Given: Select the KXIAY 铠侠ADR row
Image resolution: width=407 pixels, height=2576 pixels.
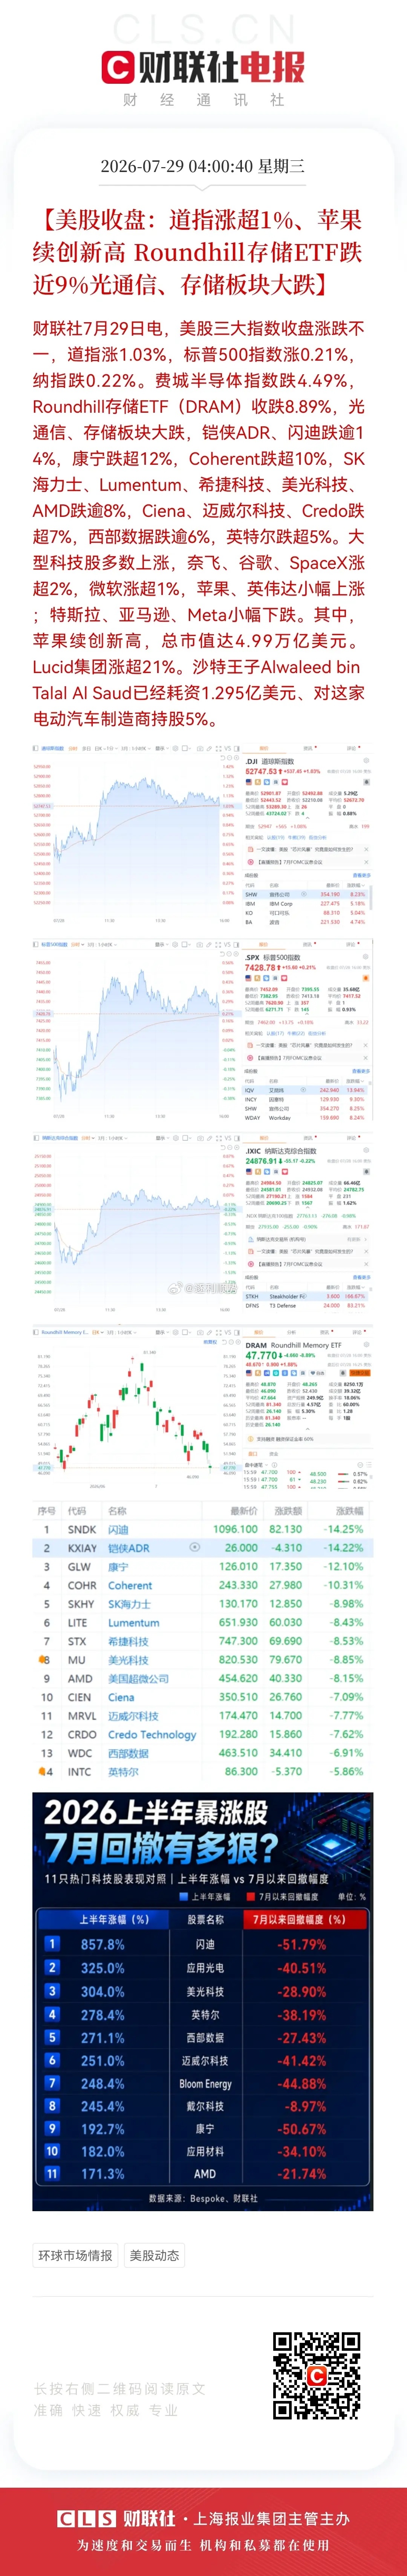Looking at the screenshot, I should pos(203,1547).
